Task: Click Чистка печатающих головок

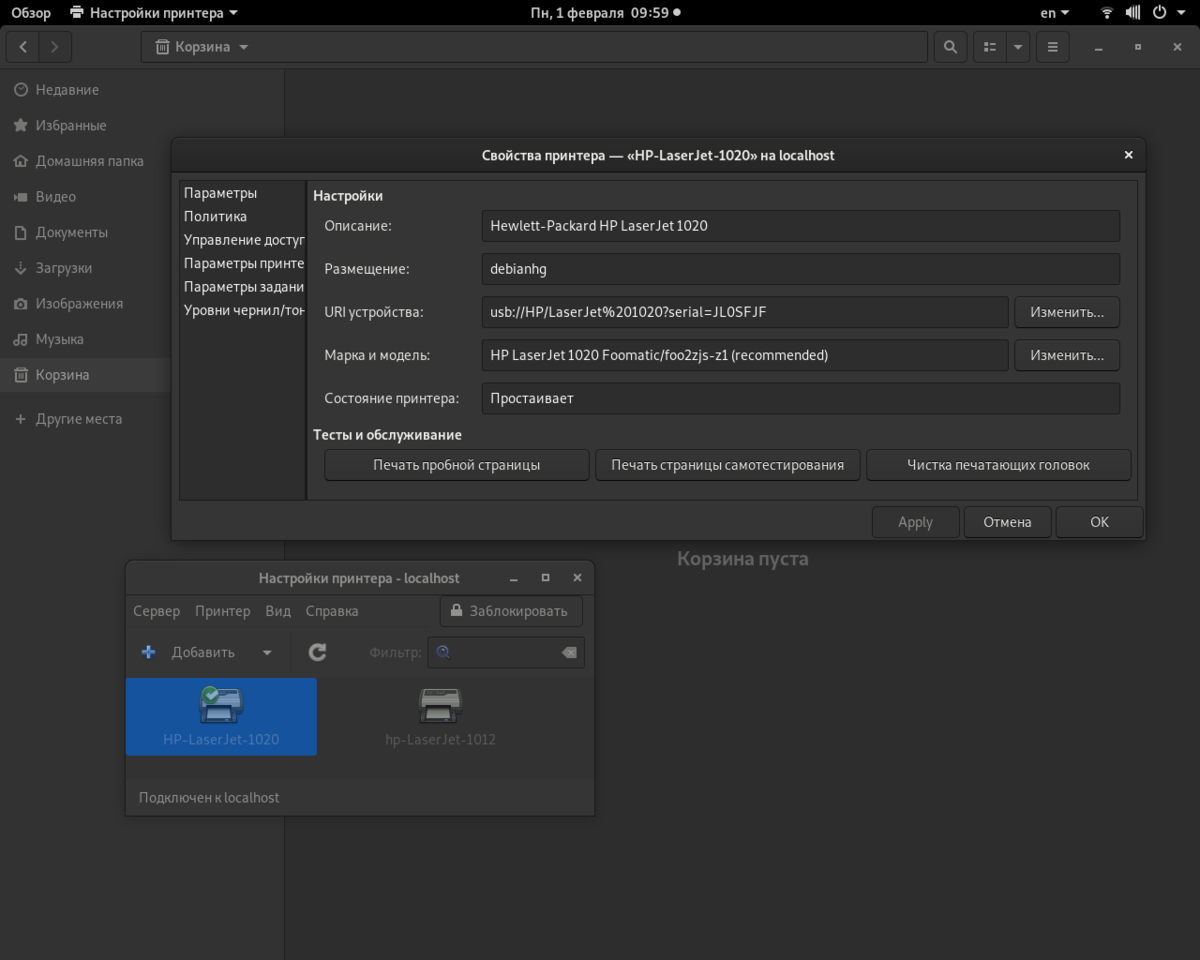Action: click(998, 465)
